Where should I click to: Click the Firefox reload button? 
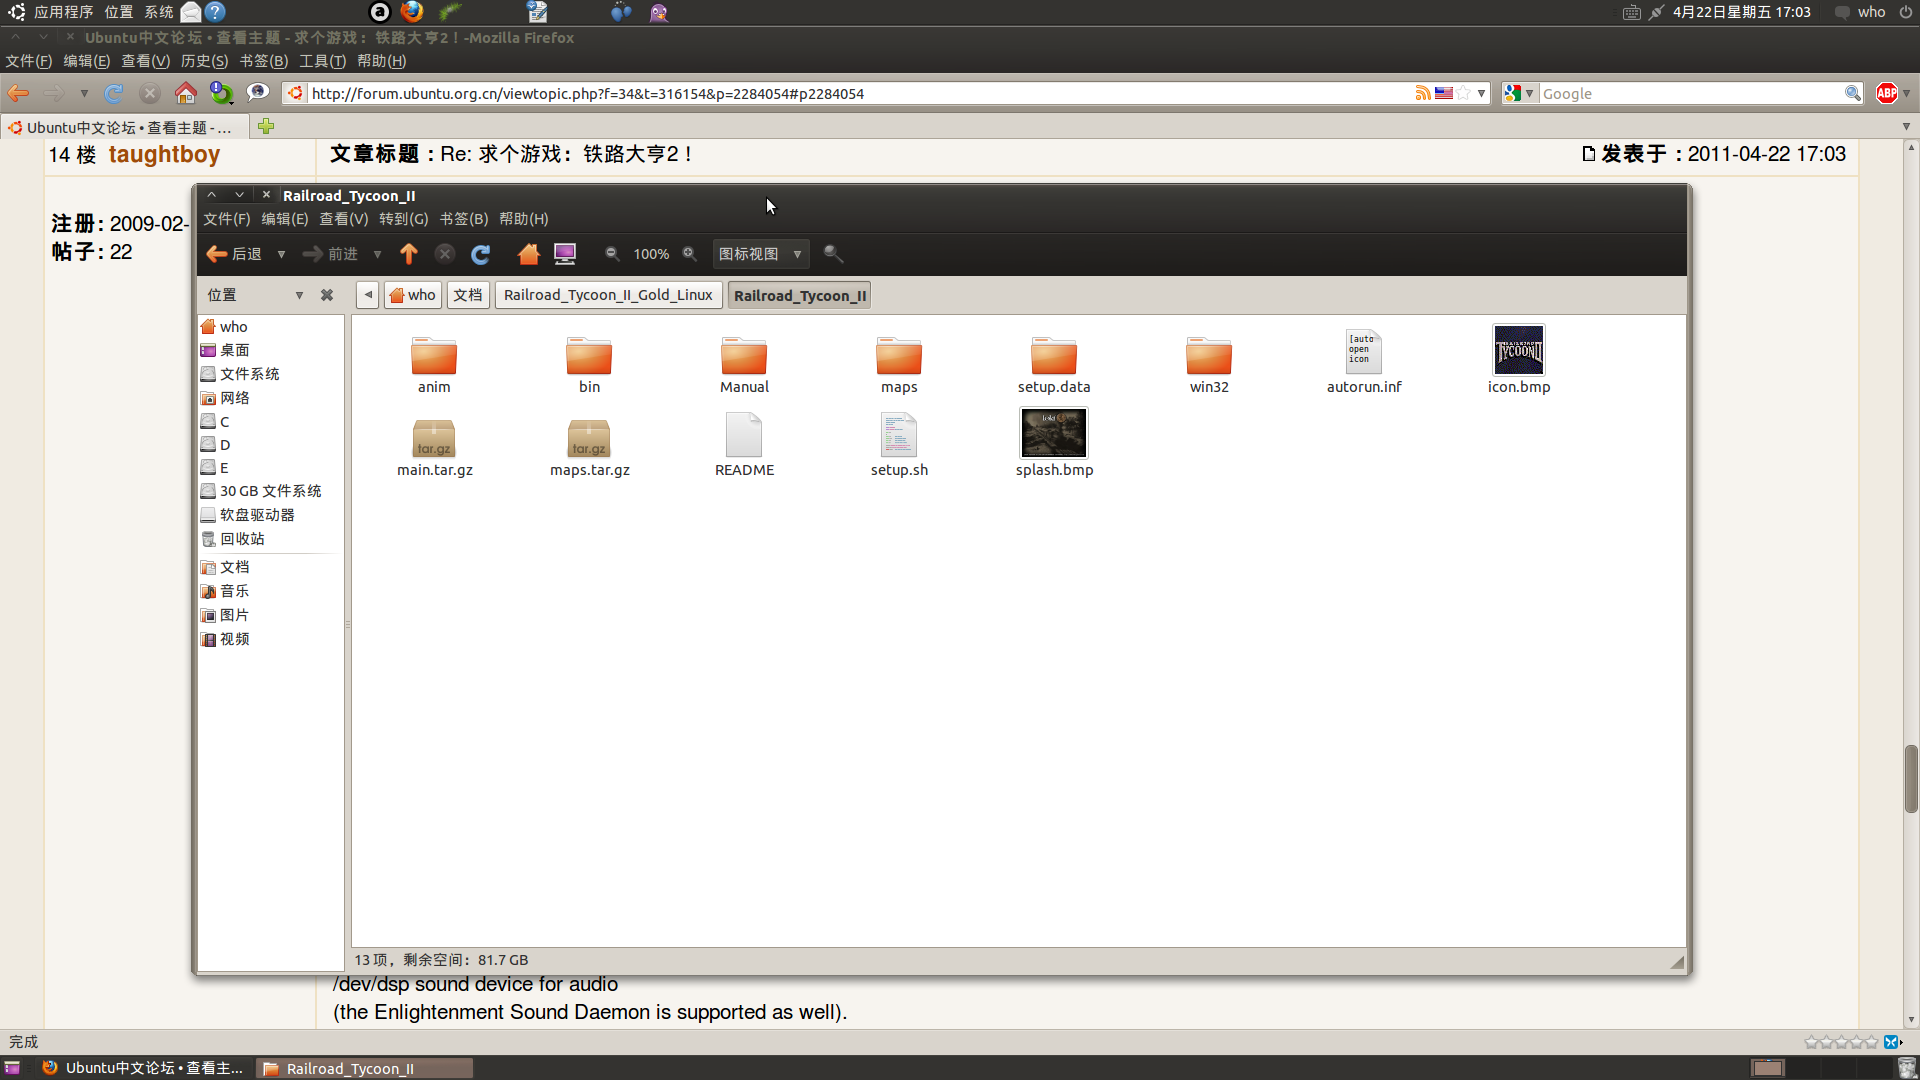click(114, 93)
